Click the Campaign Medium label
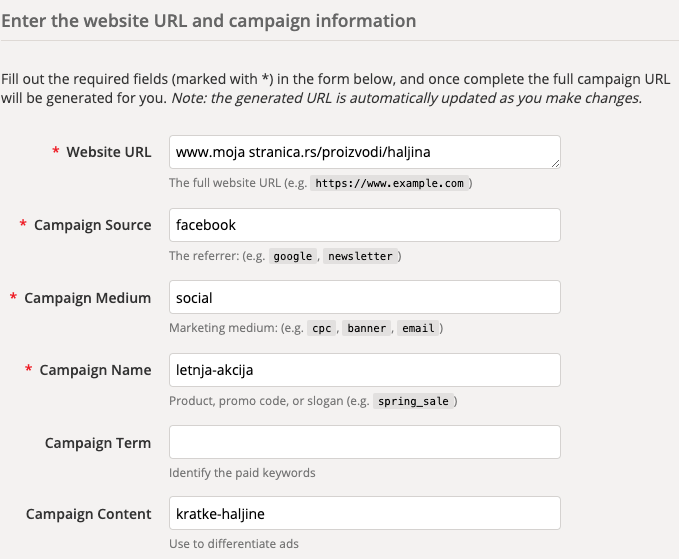Viewport: 679px width, 559px height. (87, 298)
